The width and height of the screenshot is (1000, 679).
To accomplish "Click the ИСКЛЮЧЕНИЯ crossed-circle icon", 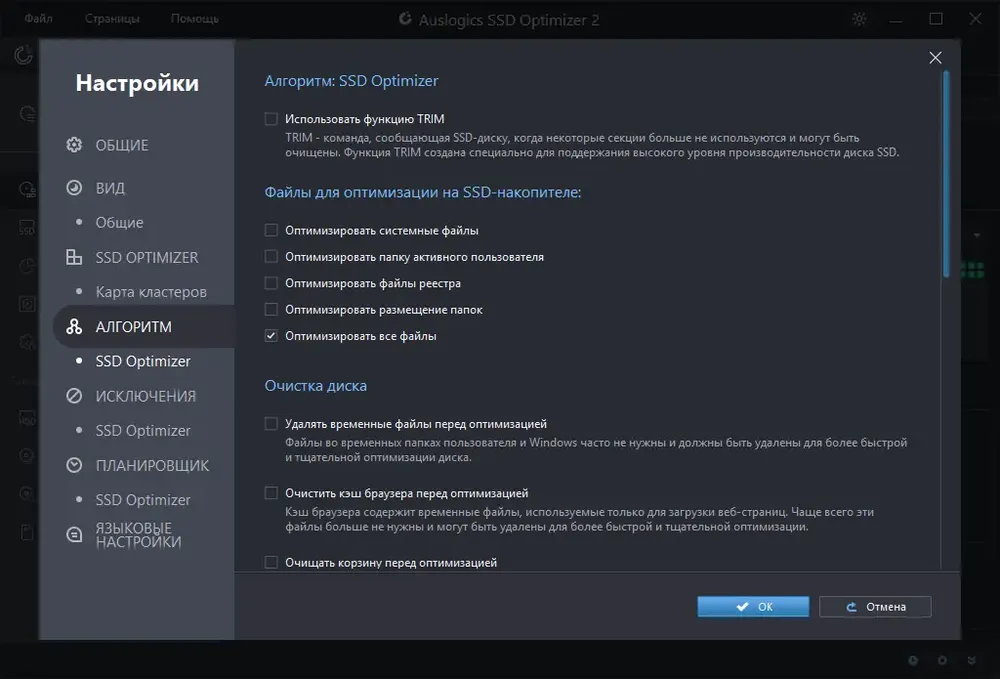I will pos(74,396).
